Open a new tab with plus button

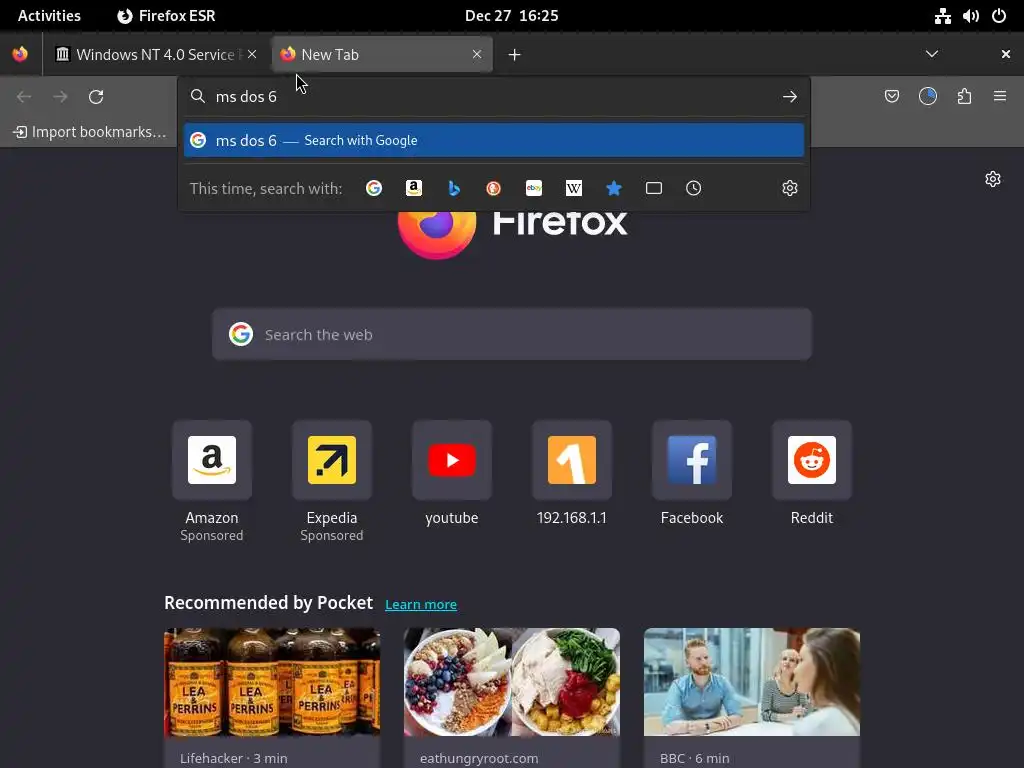click(515, 55)
